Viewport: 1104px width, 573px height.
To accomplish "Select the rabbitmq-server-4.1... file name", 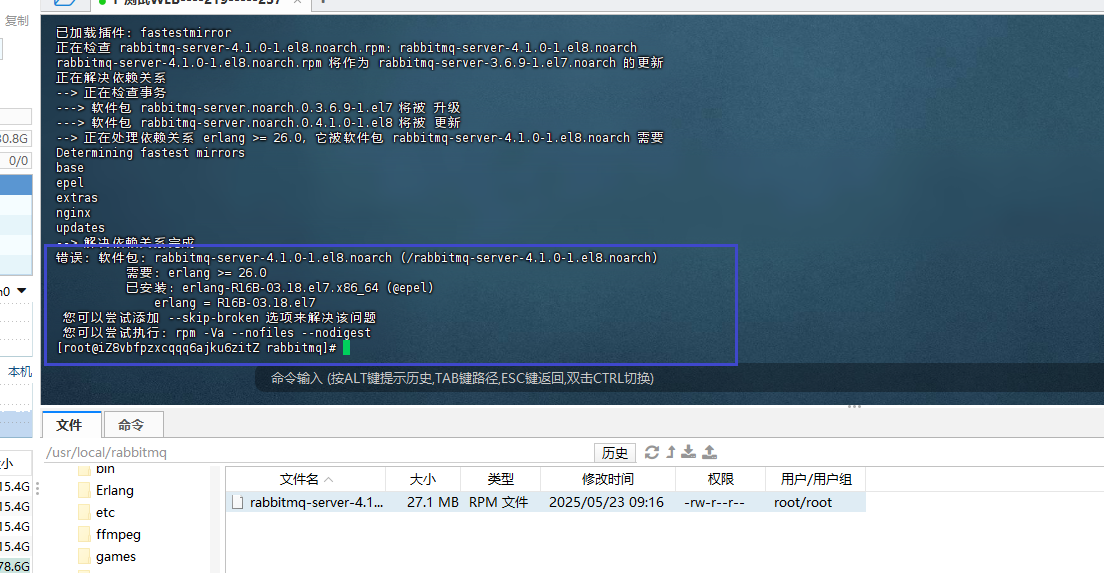I will pyautogui.click(x=316, y=503).
